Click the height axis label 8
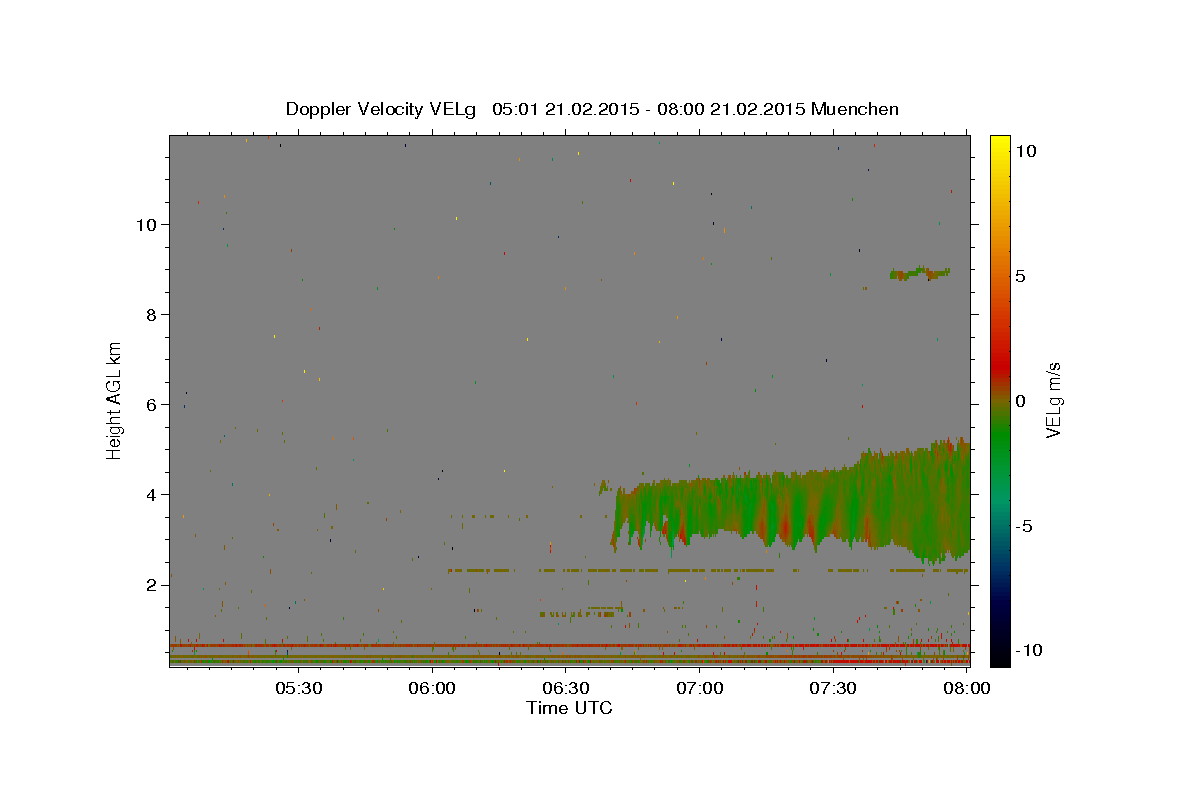 pos(150,315)
